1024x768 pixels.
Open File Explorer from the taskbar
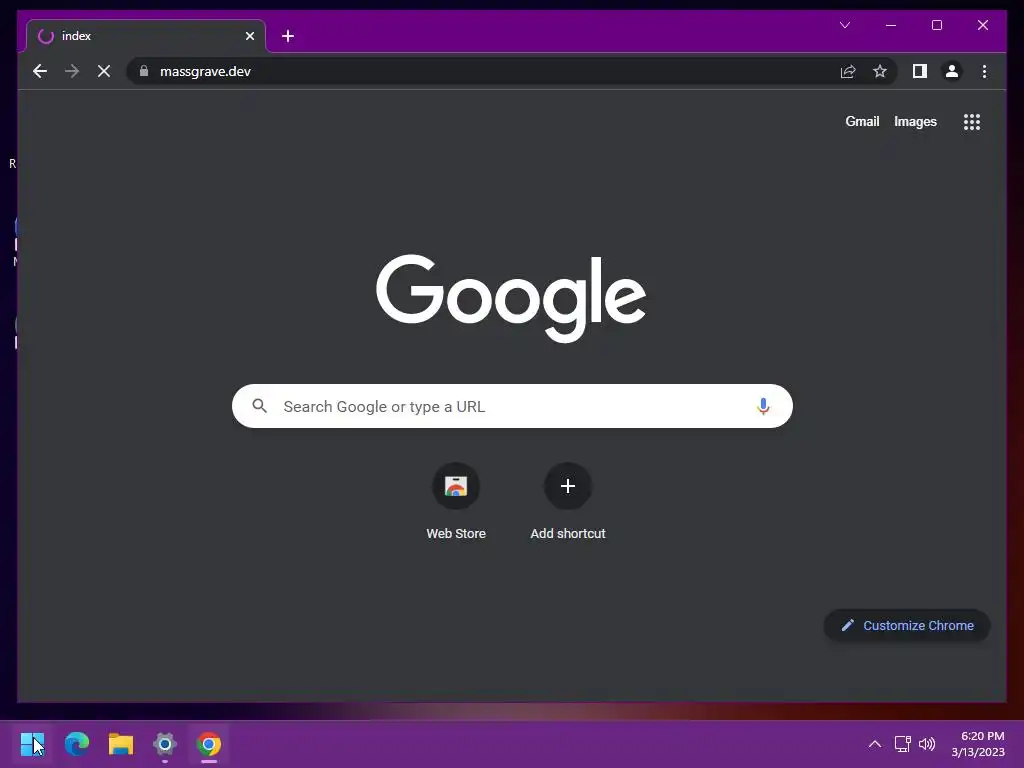[x=121, y=744]
